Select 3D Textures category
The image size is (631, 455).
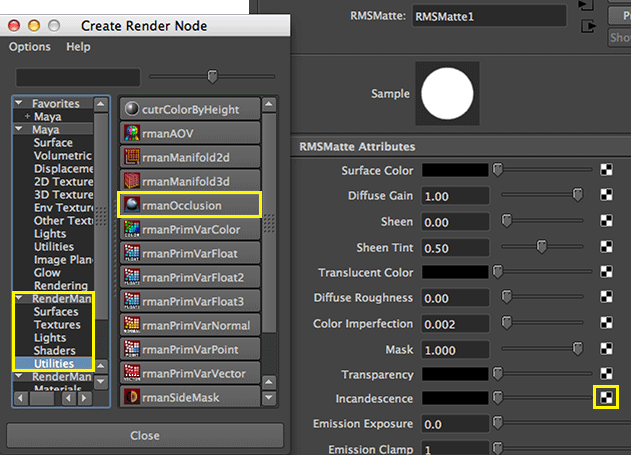tap(63, 195)
